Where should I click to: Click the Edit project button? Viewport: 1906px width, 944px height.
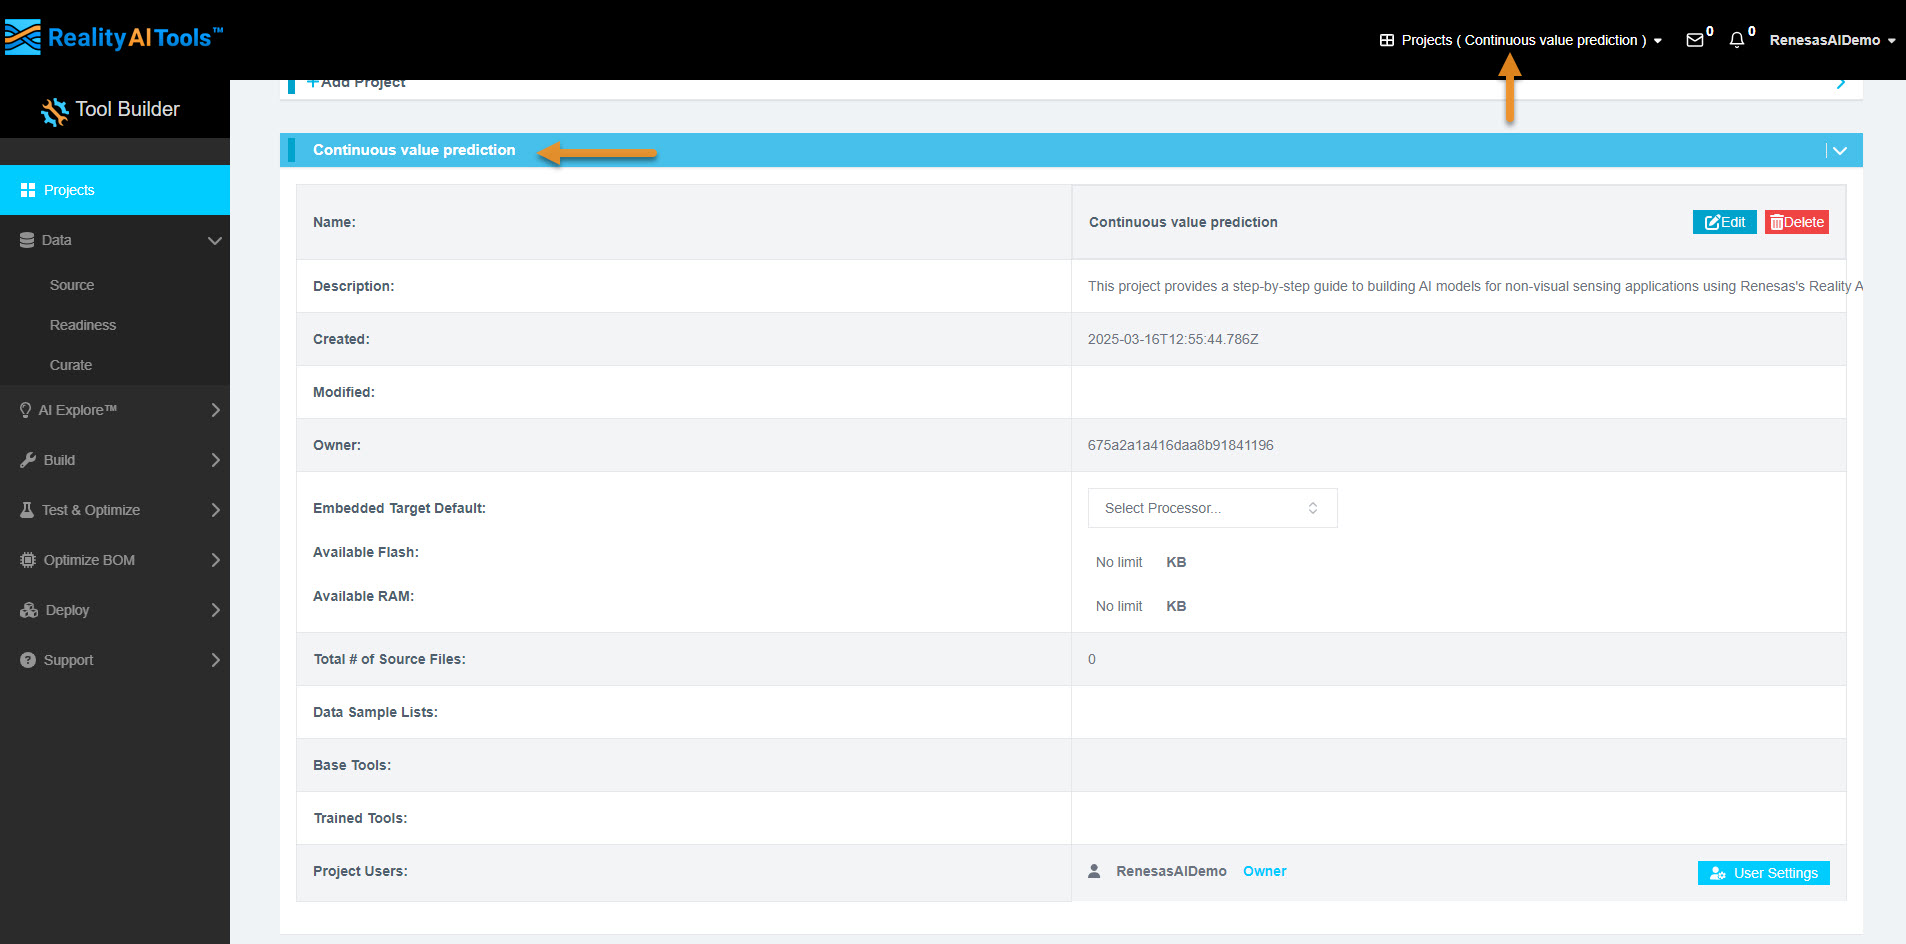[x=1724, y=222]
